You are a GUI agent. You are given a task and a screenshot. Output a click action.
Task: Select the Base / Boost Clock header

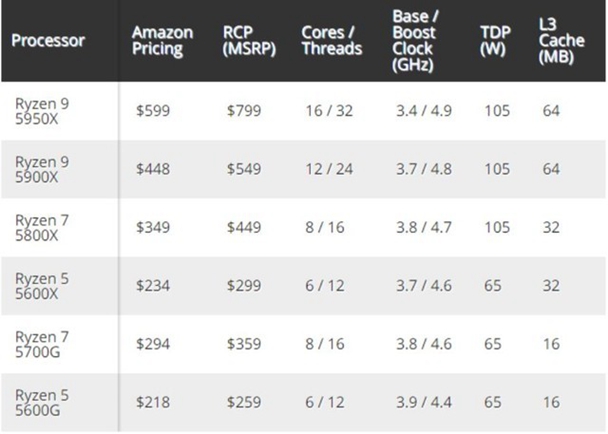418,40
